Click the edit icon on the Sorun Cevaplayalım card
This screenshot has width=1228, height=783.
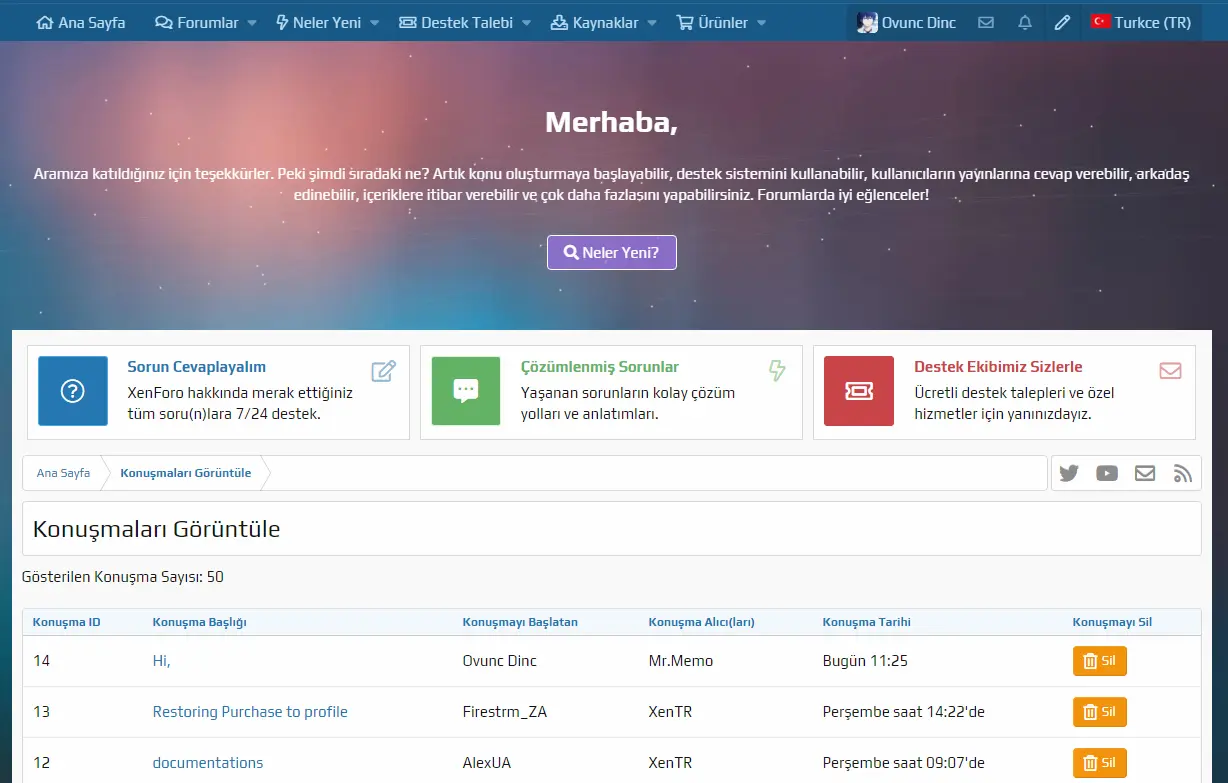383,372
